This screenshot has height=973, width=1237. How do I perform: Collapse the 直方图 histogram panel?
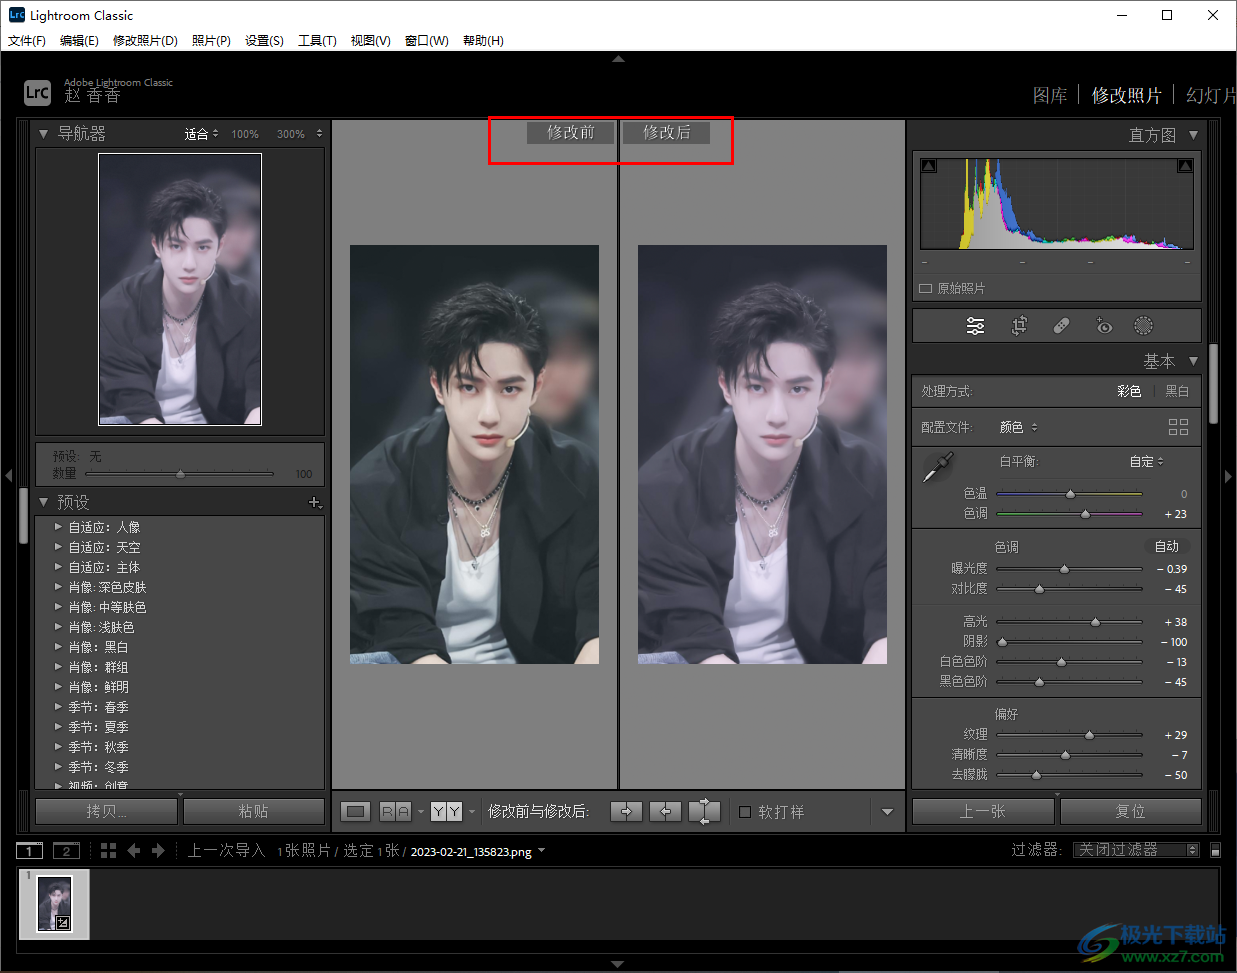(x=1193, y=134)
